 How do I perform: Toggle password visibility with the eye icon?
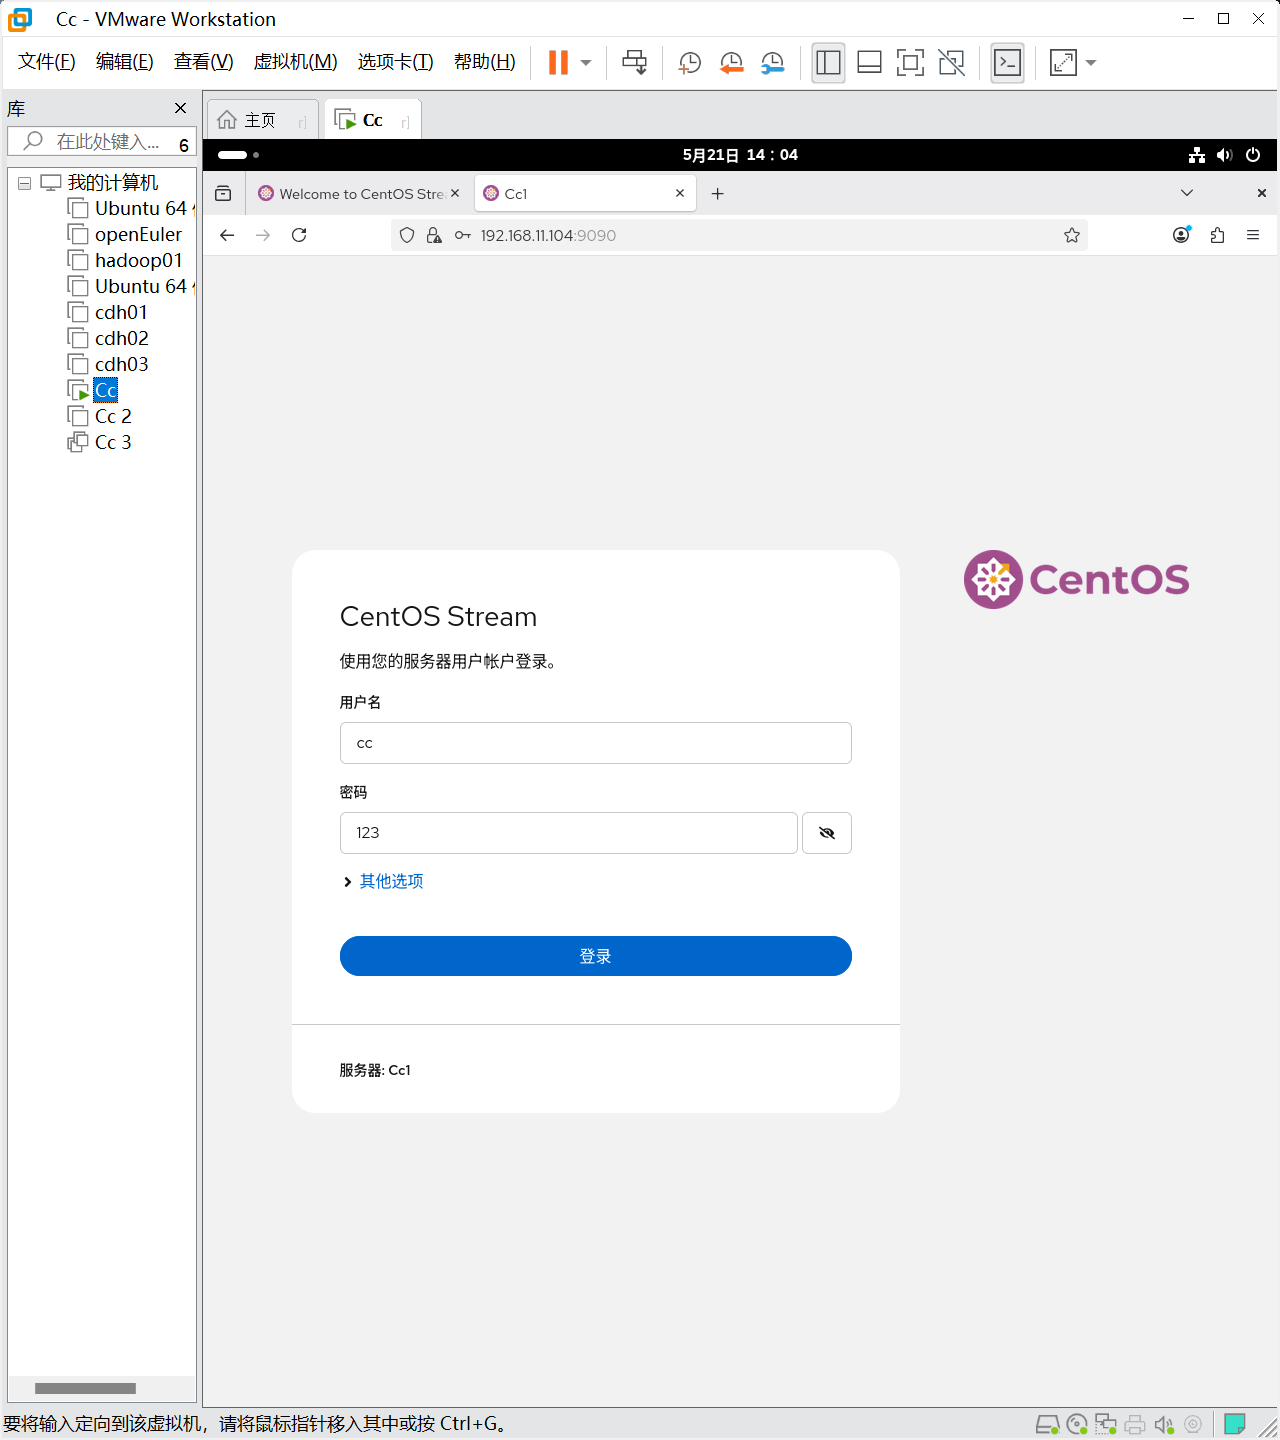coord(827,833)
